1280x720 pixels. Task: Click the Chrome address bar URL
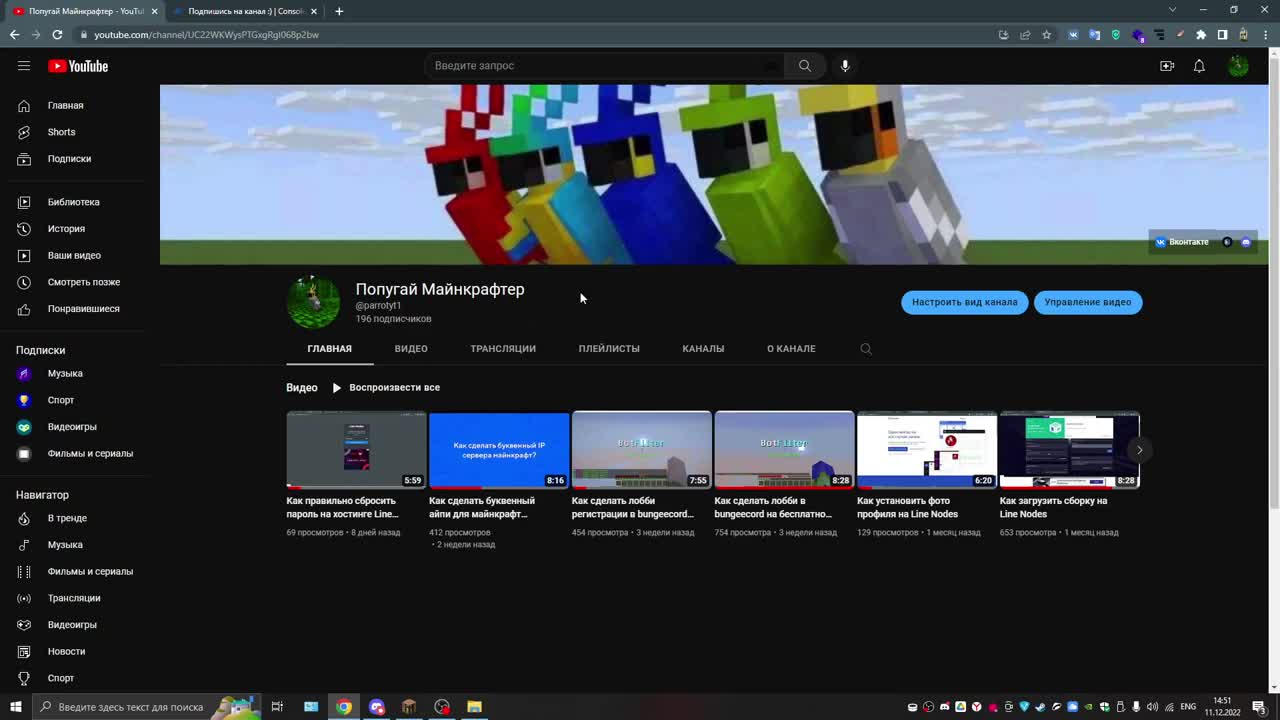pyautogui.click(x=207, y=35)
